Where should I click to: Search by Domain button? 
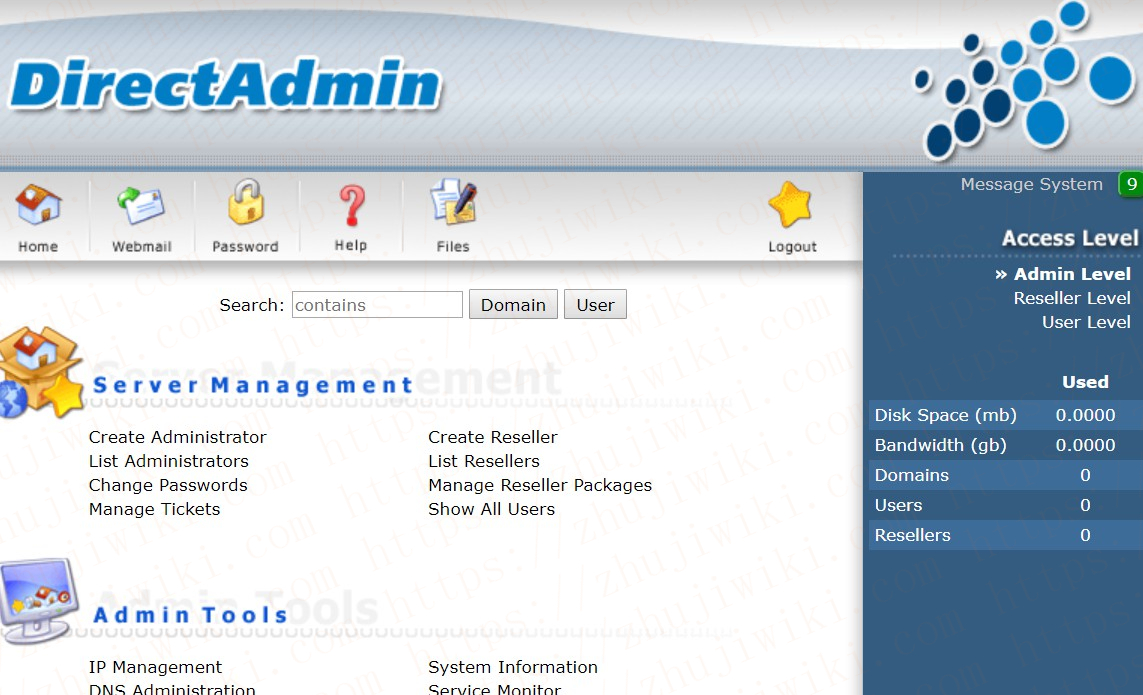(513, 305)
